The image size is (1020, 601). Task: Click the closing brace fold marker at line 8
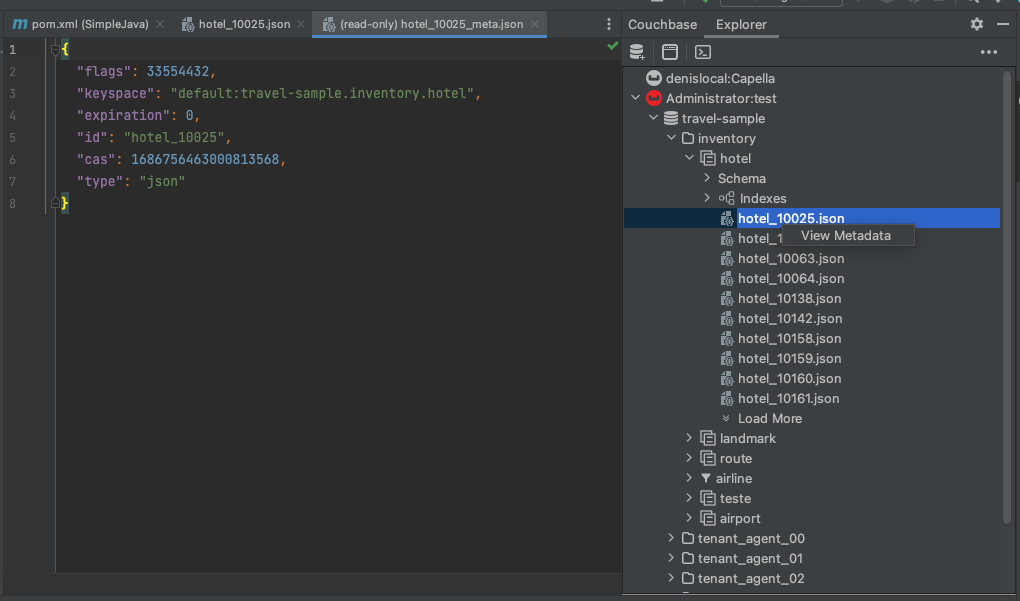[55, 203]
